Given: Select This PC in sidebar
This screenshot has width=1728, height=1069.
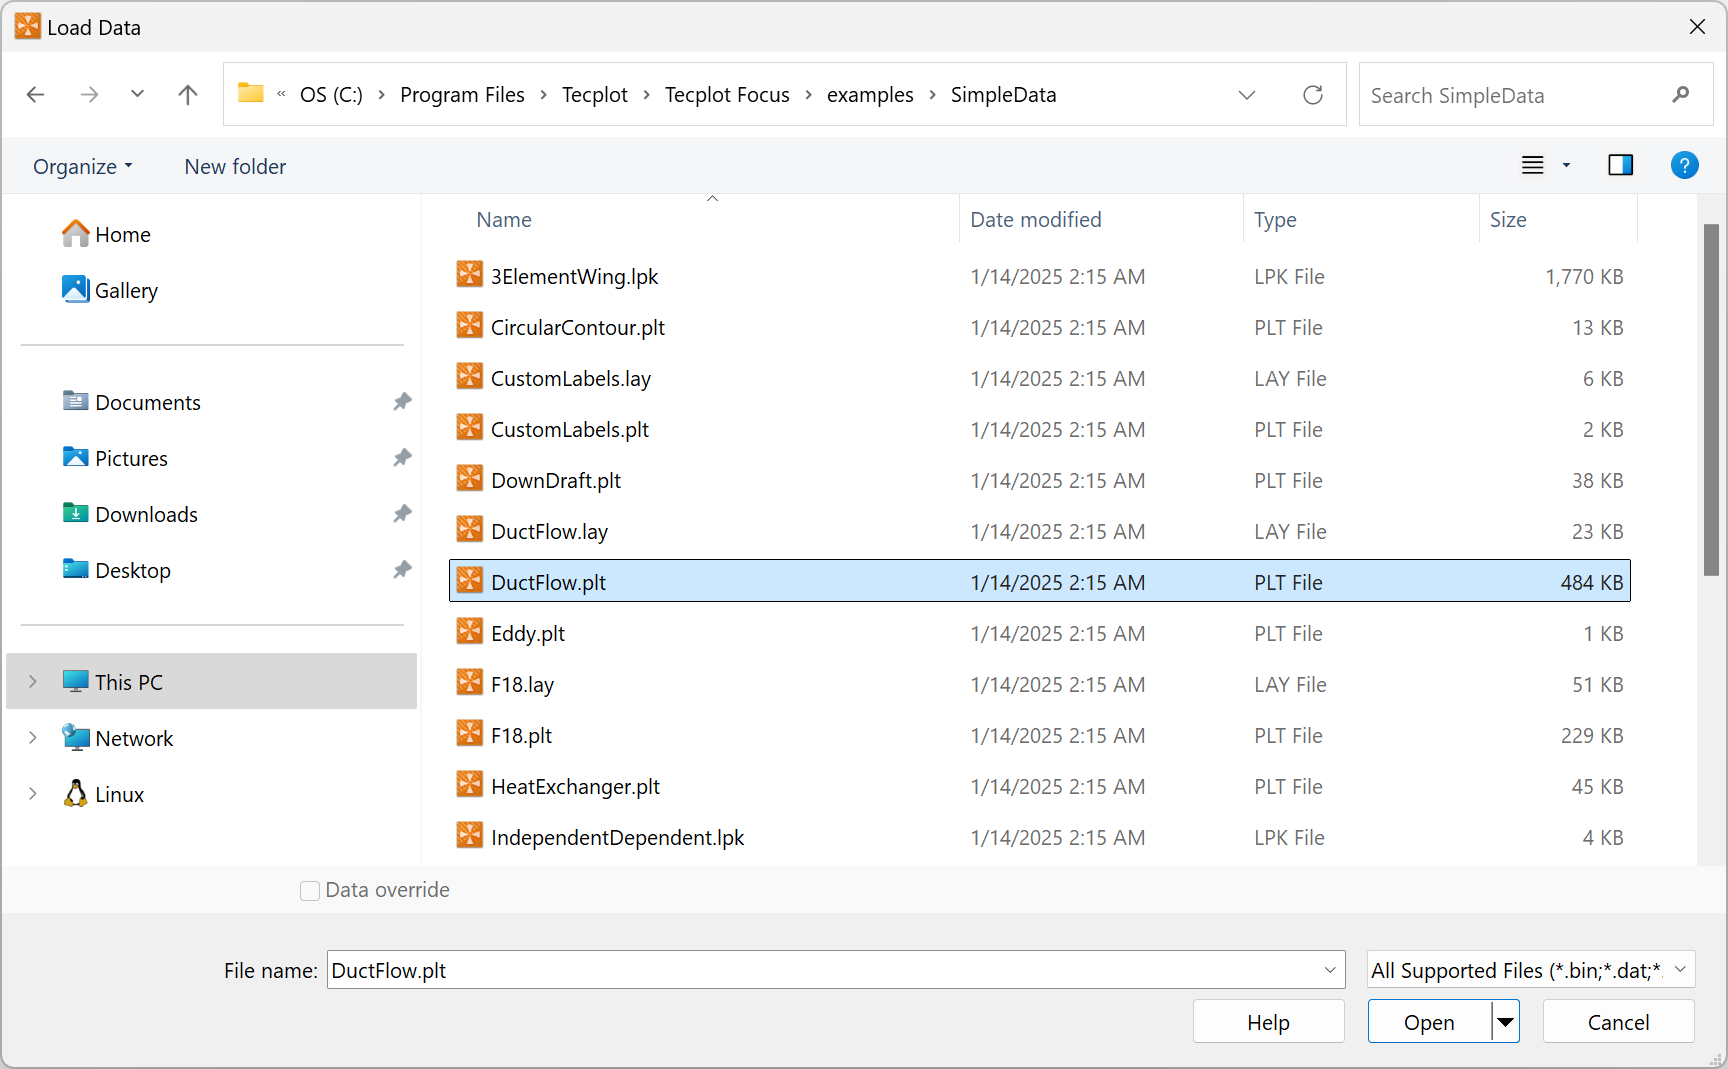Looking at the screenshot, I should tap(212, 682).
